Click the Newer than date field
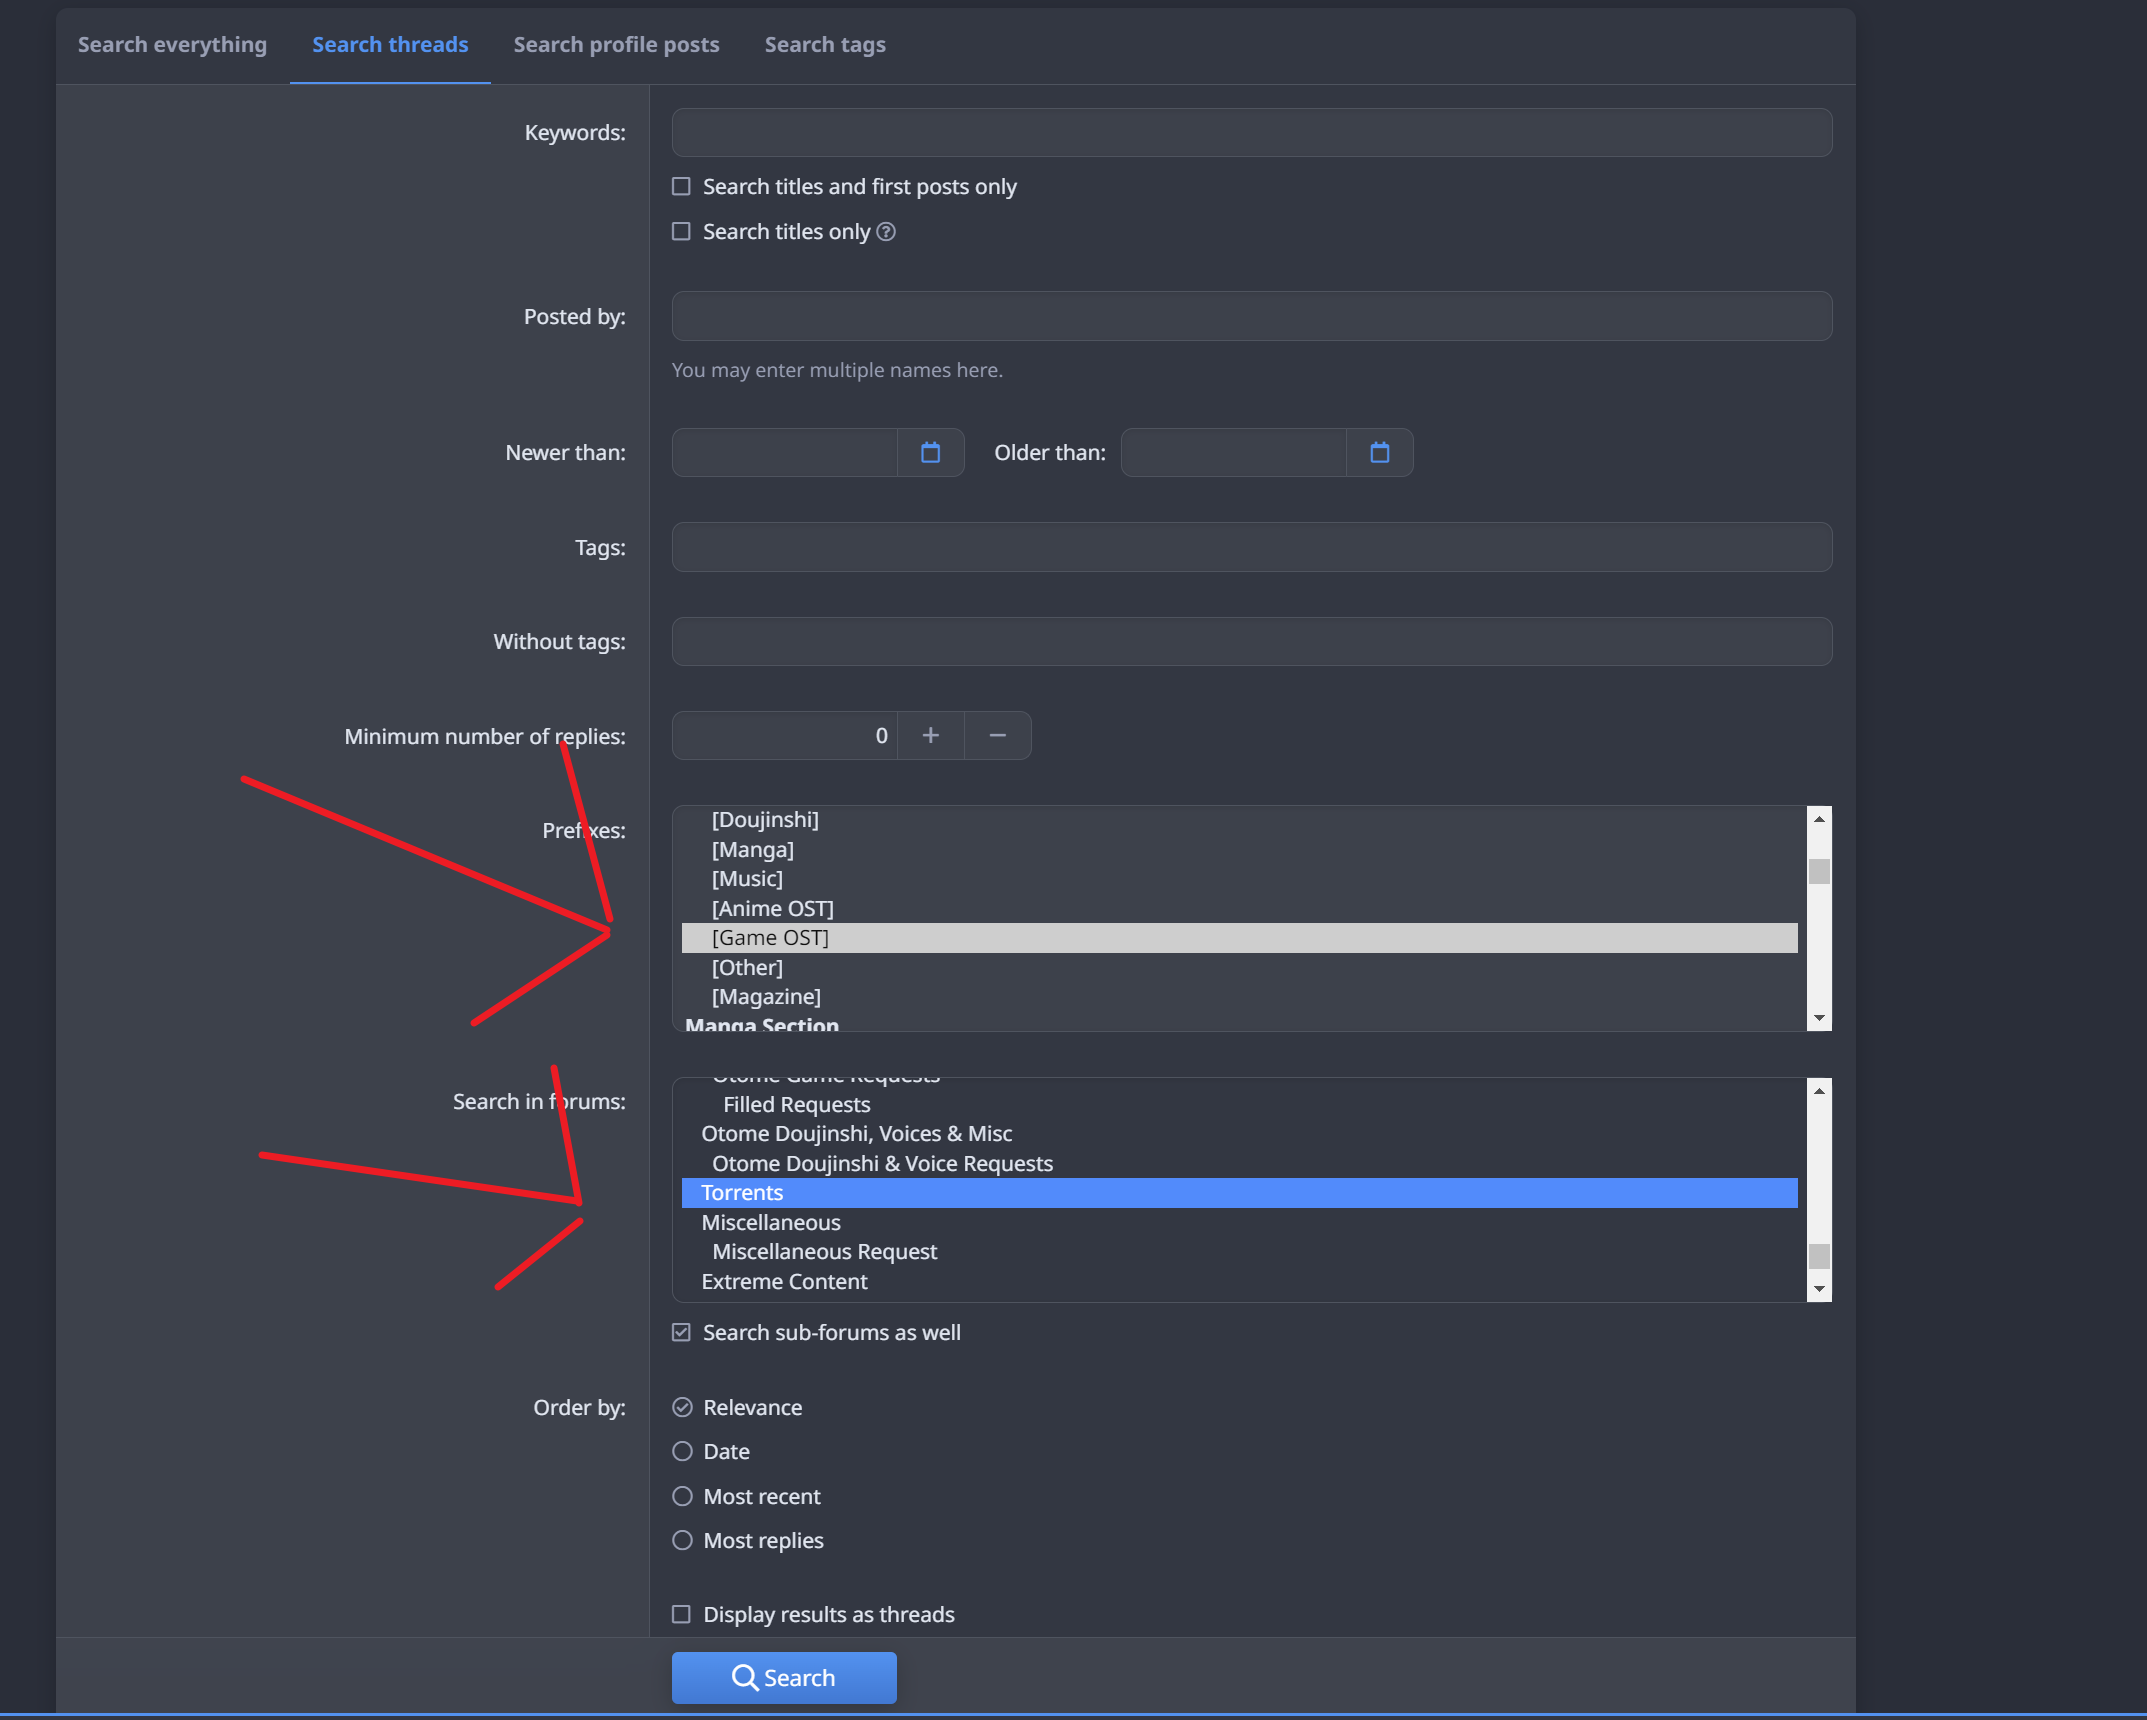 pyautogui.click(x=785, y=453)
